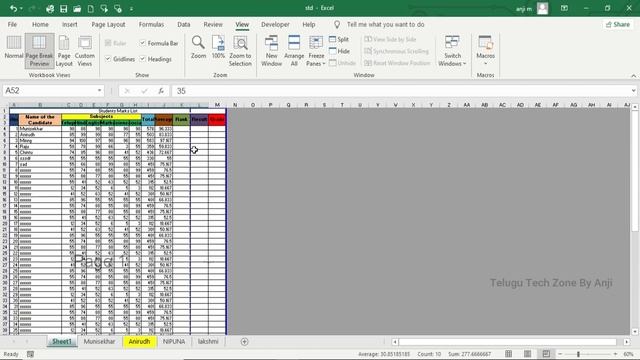Open the Undo history dropdown arrow
The height and width of the screenshot is (360, 640).
21,9
